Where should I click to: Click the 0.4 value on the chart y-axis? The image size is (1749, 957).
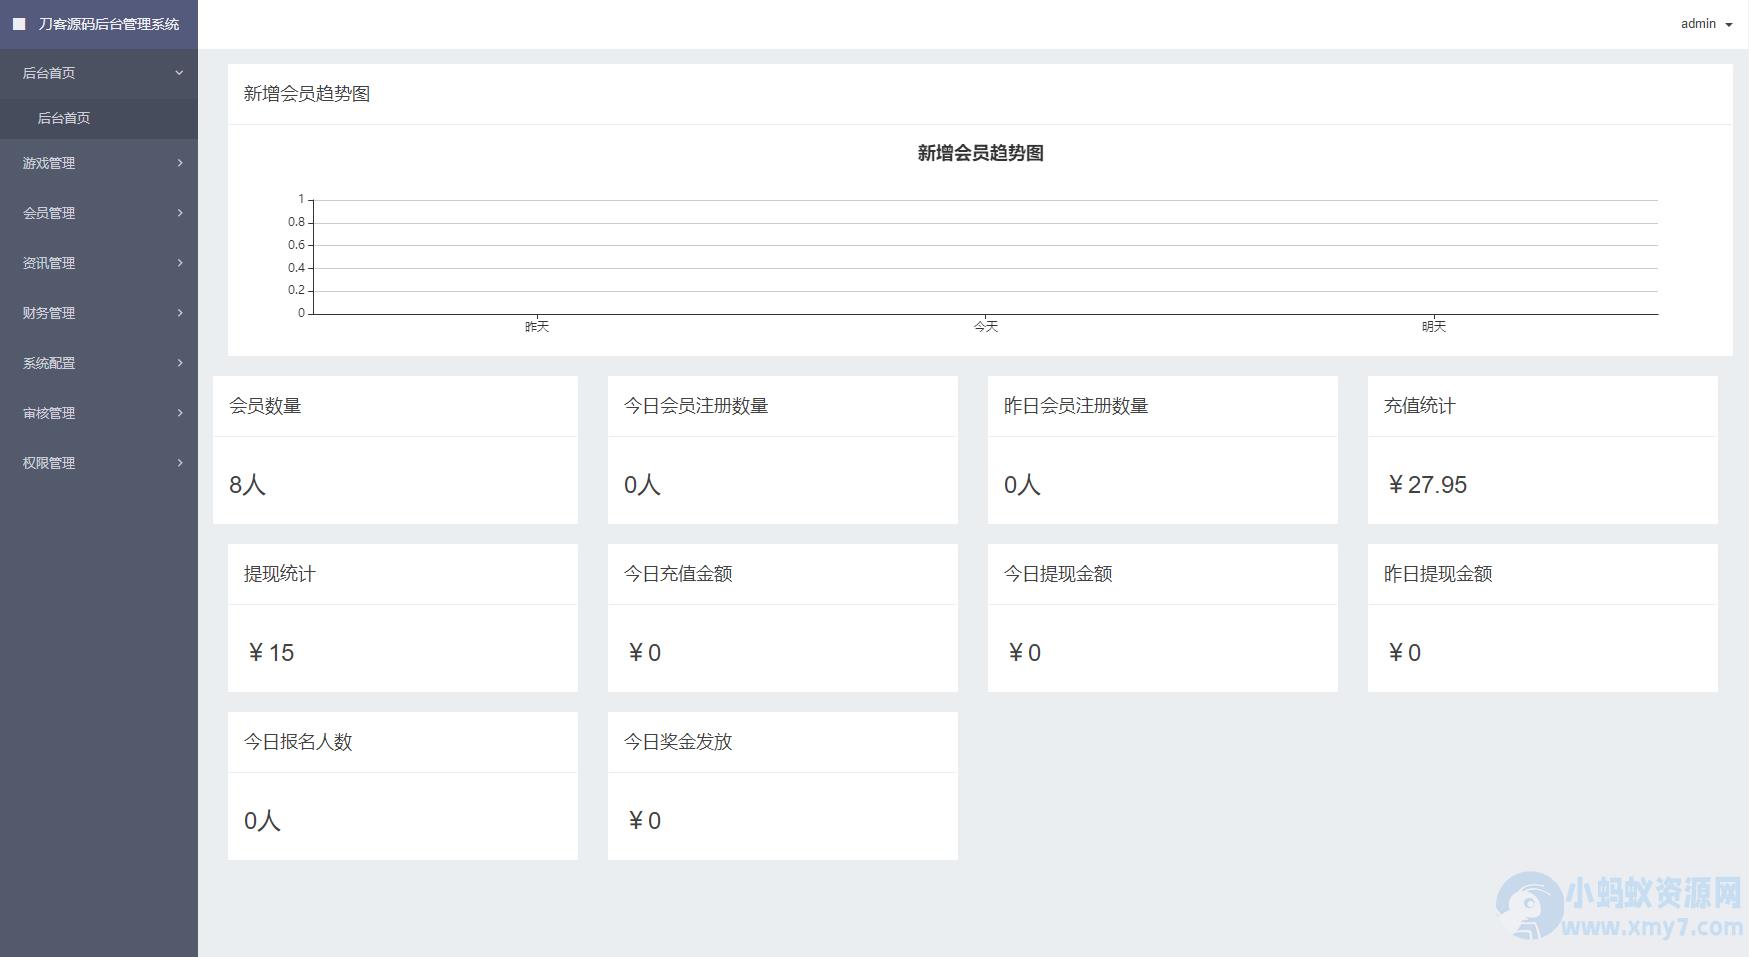coord(296,268)
